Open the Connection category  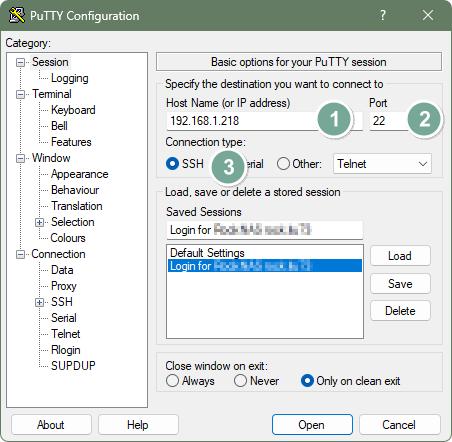coord(58,254)
